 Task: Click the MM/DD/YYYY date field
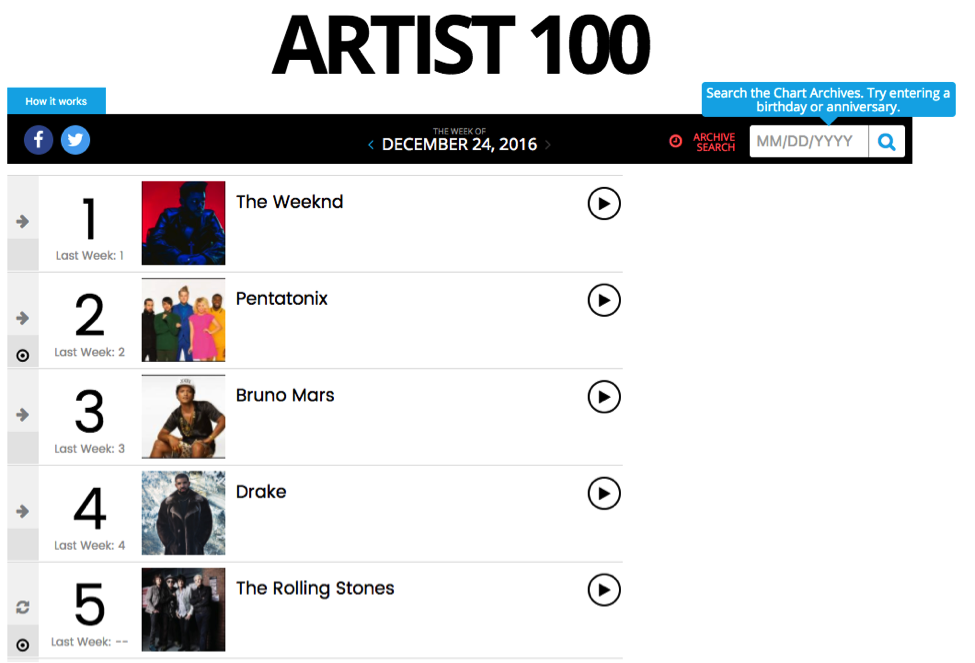pos(808,142)
